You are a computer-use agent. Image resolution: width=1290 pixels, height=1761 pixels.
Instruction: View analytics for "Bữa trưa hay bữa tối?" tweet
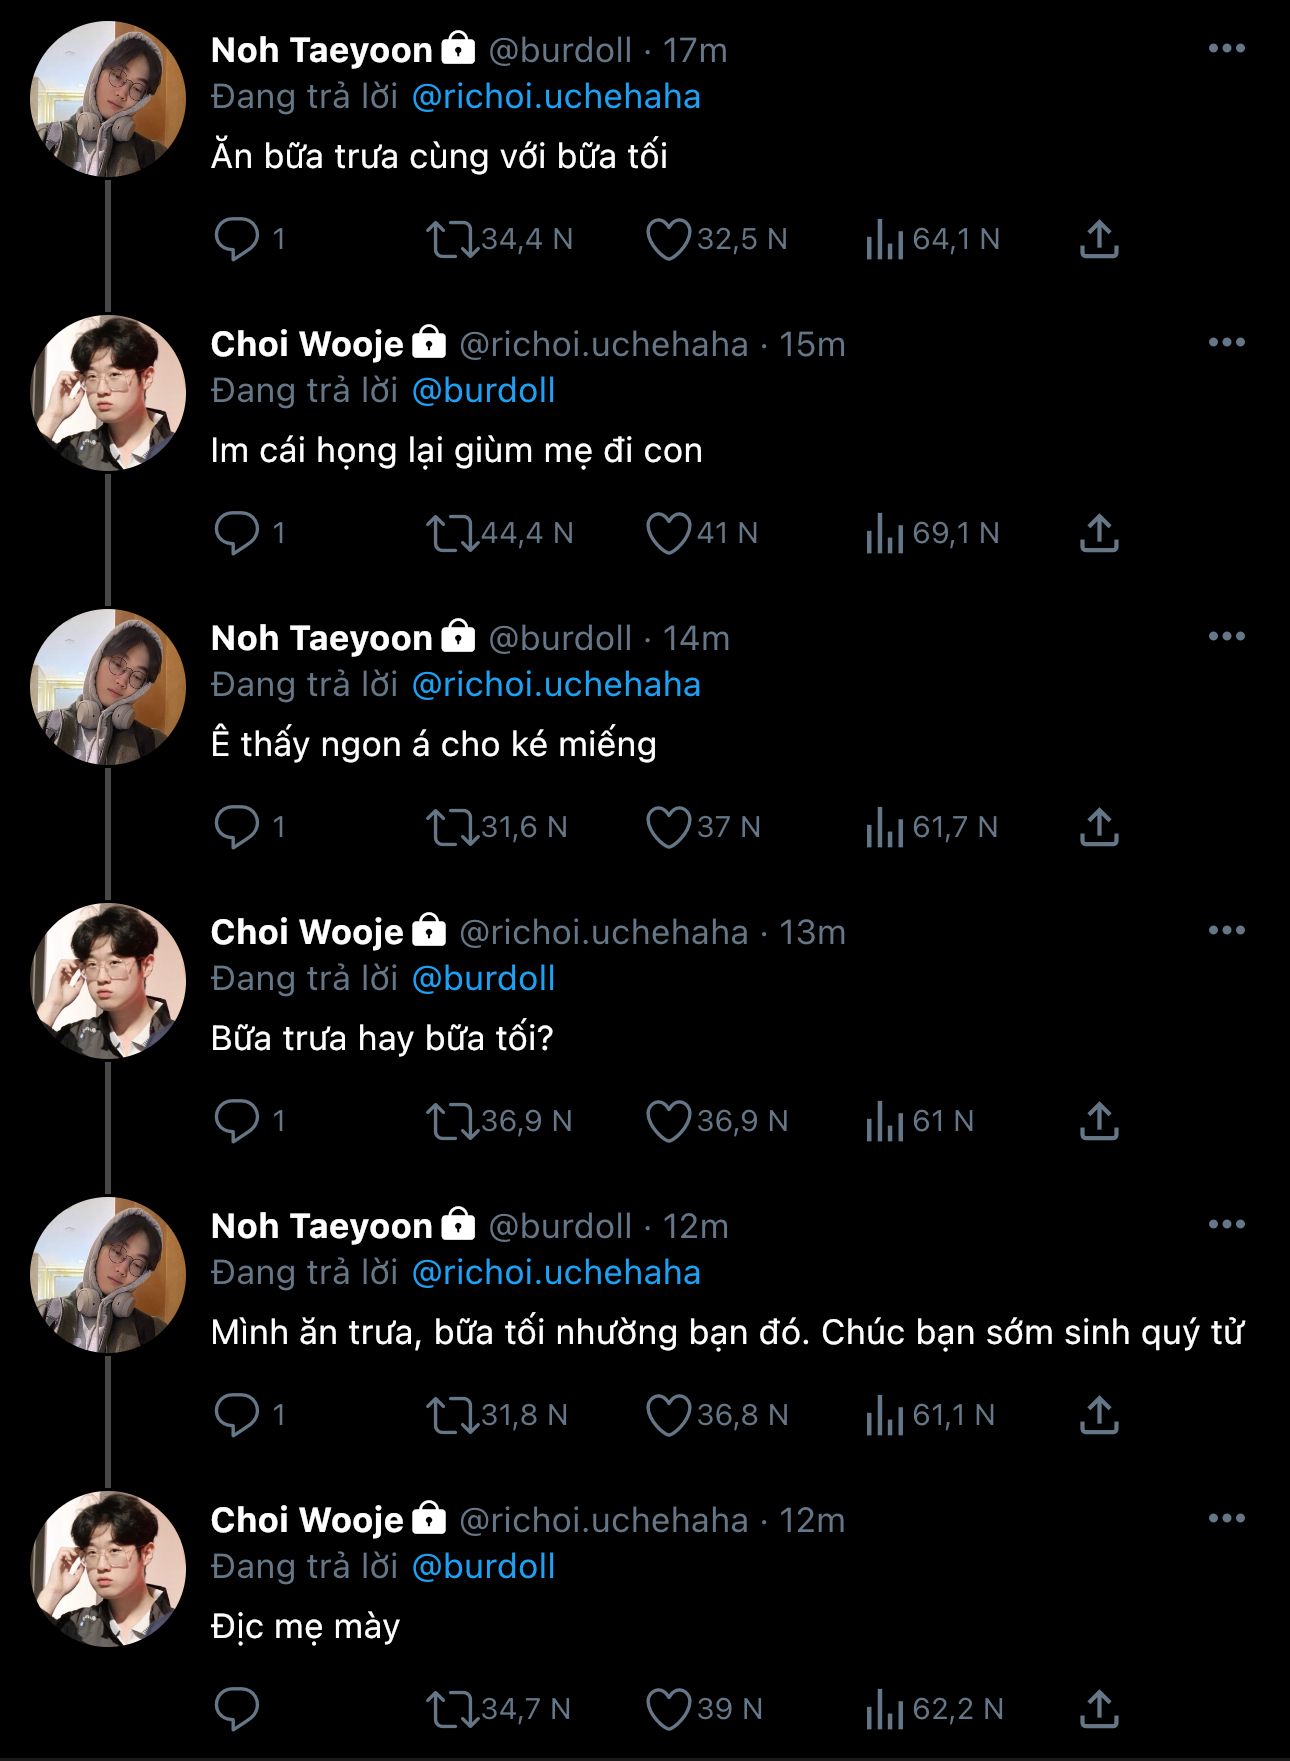(884, 1122)
